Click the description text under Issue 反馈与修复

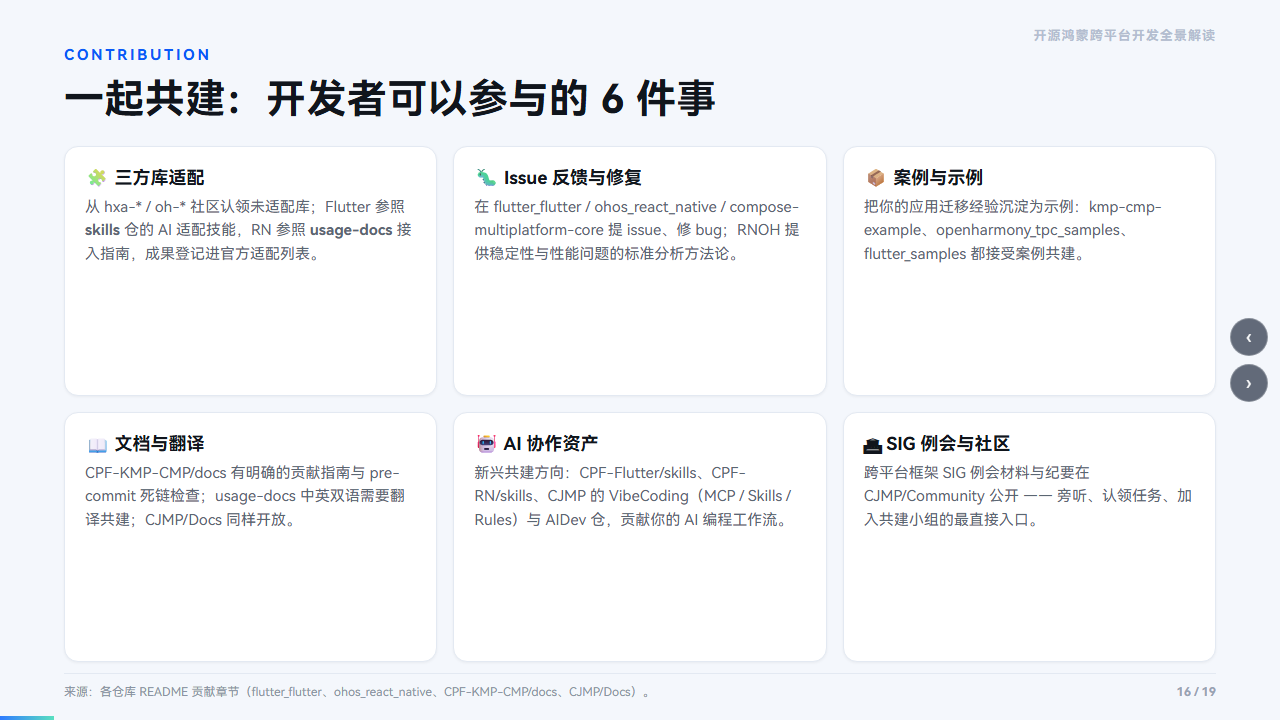tap(637, 230)
